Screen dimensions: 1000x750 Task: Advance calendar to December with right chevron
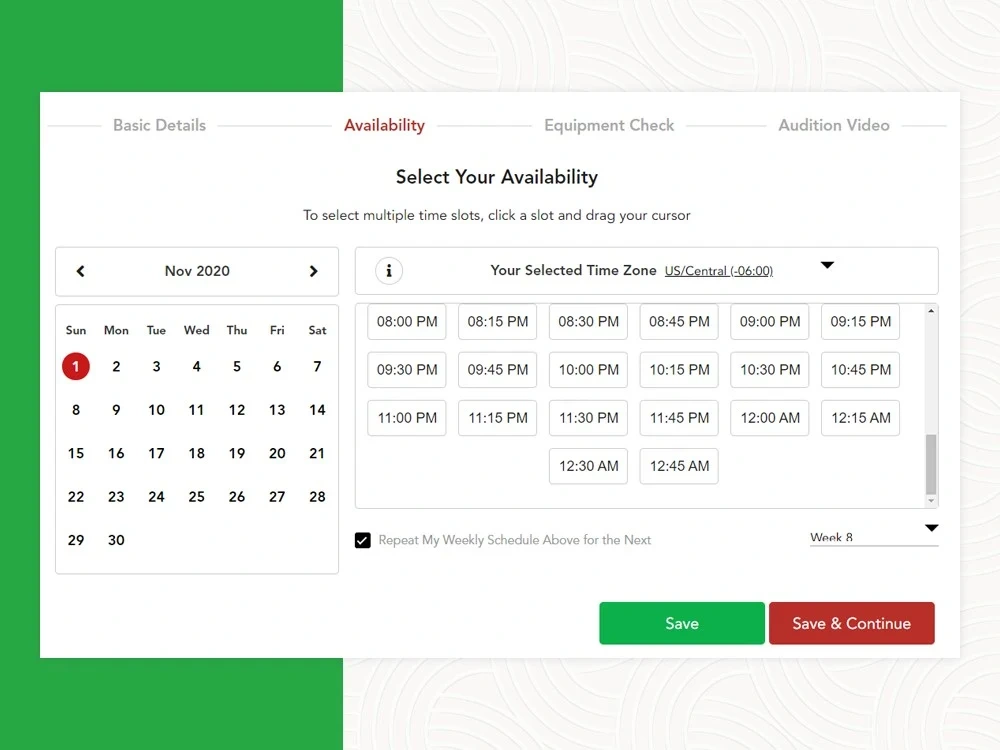(312, 271)
